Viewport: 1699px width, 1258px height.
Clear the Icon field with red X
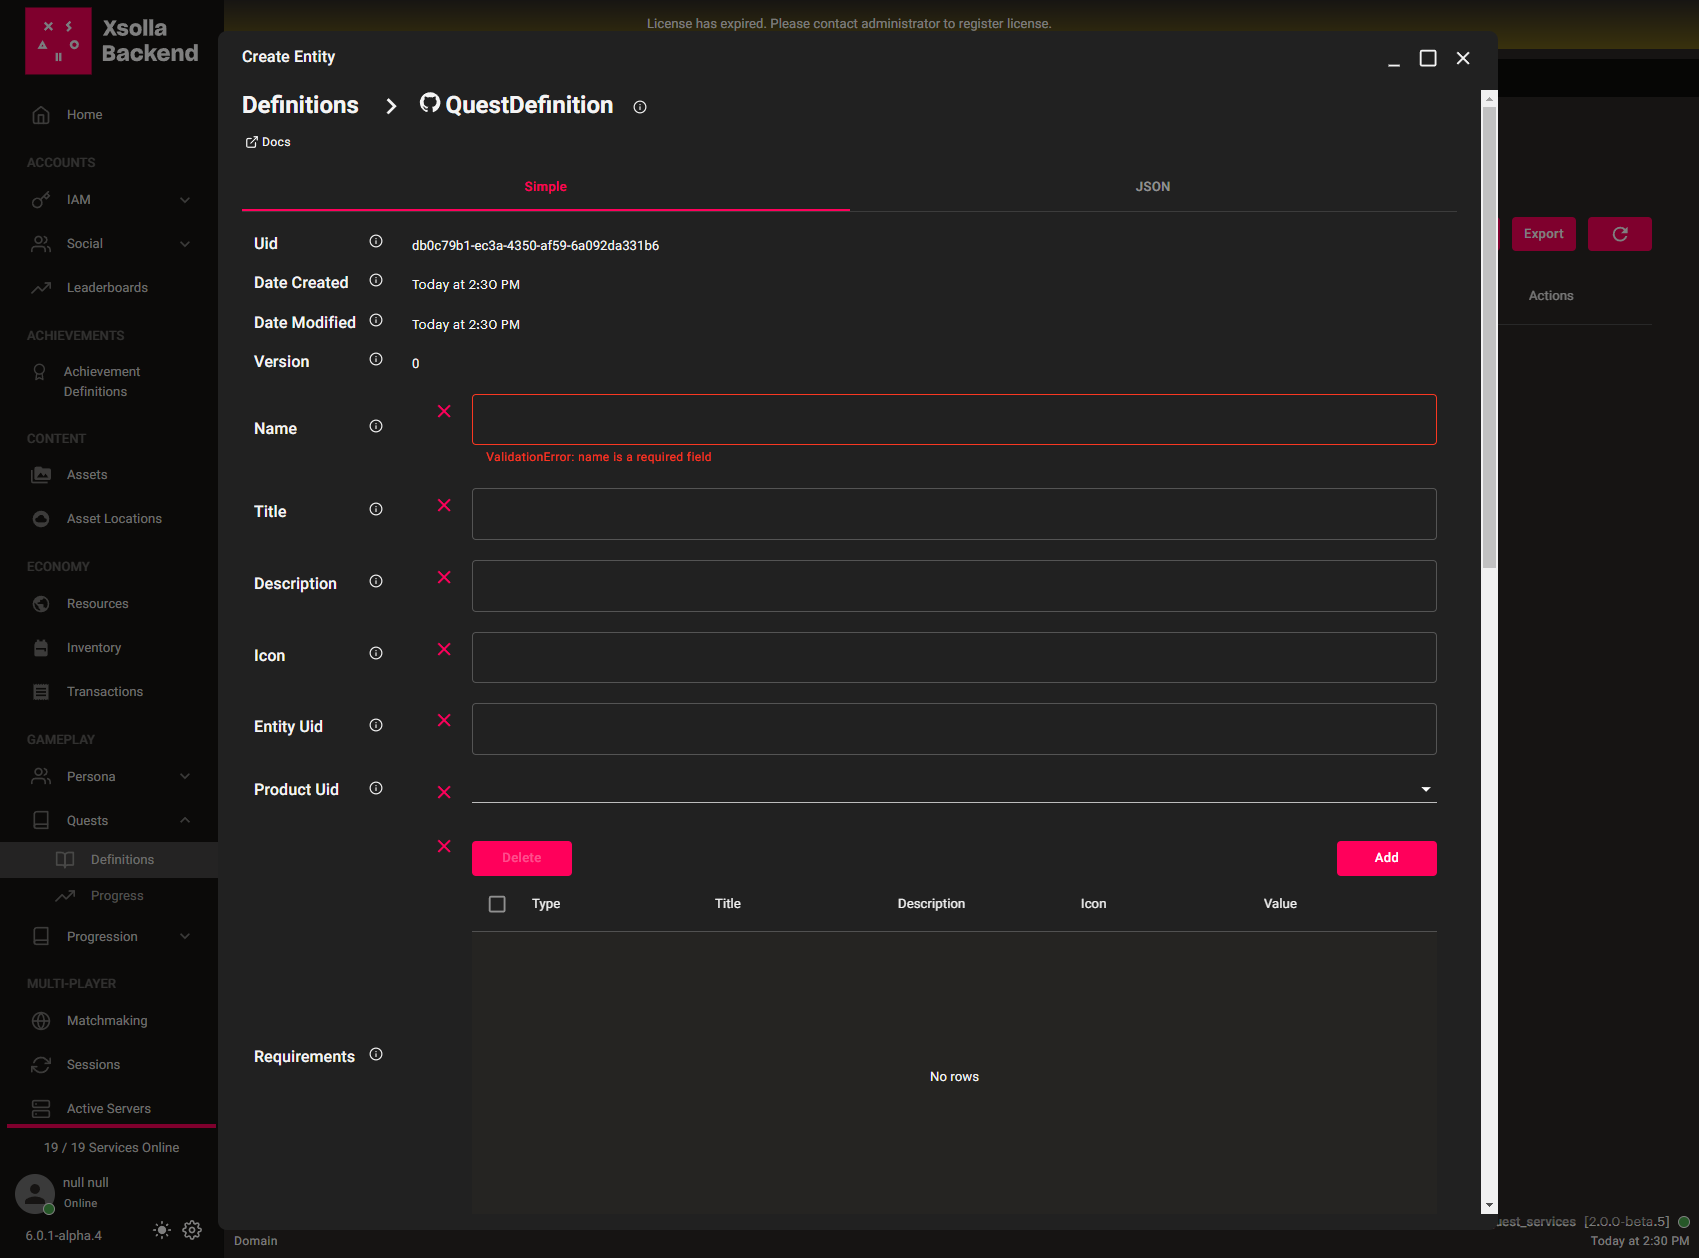(x=444, y=649)
